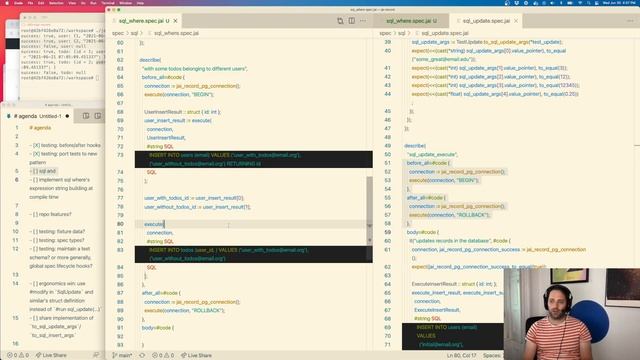Click 'sql' breadcrumb in right editor

[x=402, y=33]
